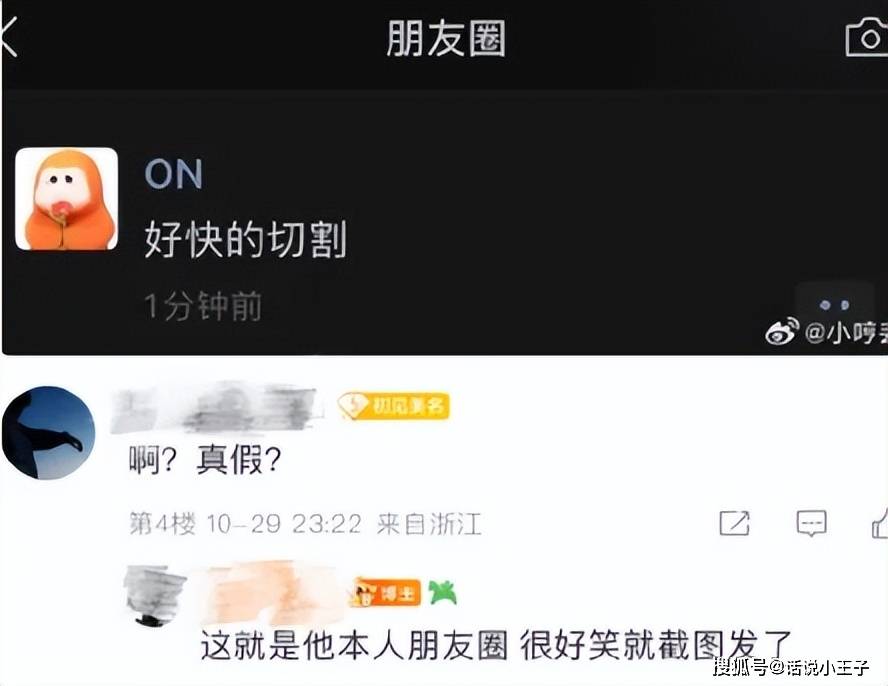Open the ON username profile
Image resolution: width=888 pixels, height=686 pixels.
173,173
